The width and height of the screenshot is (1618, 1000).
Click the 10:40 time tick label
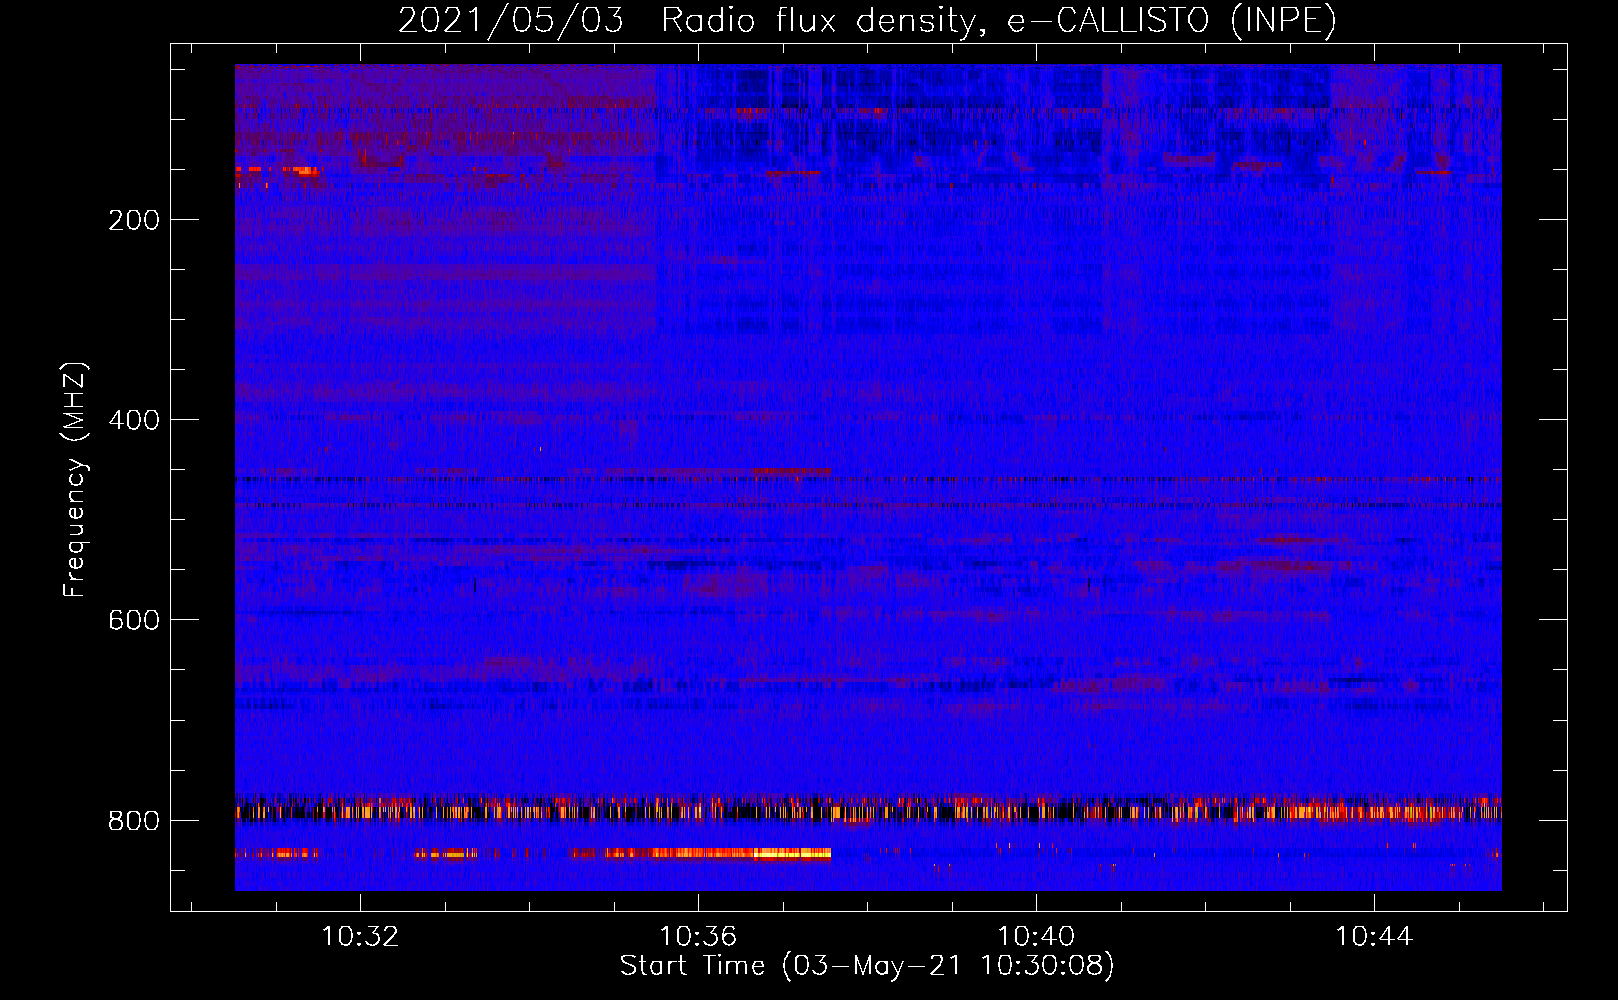click(x=1036, y=936)
